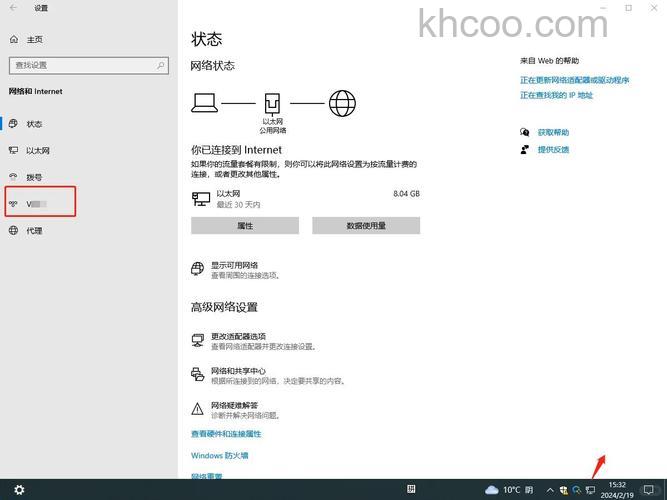Click the globe icon beside 显示可用网络

(197, 269)
